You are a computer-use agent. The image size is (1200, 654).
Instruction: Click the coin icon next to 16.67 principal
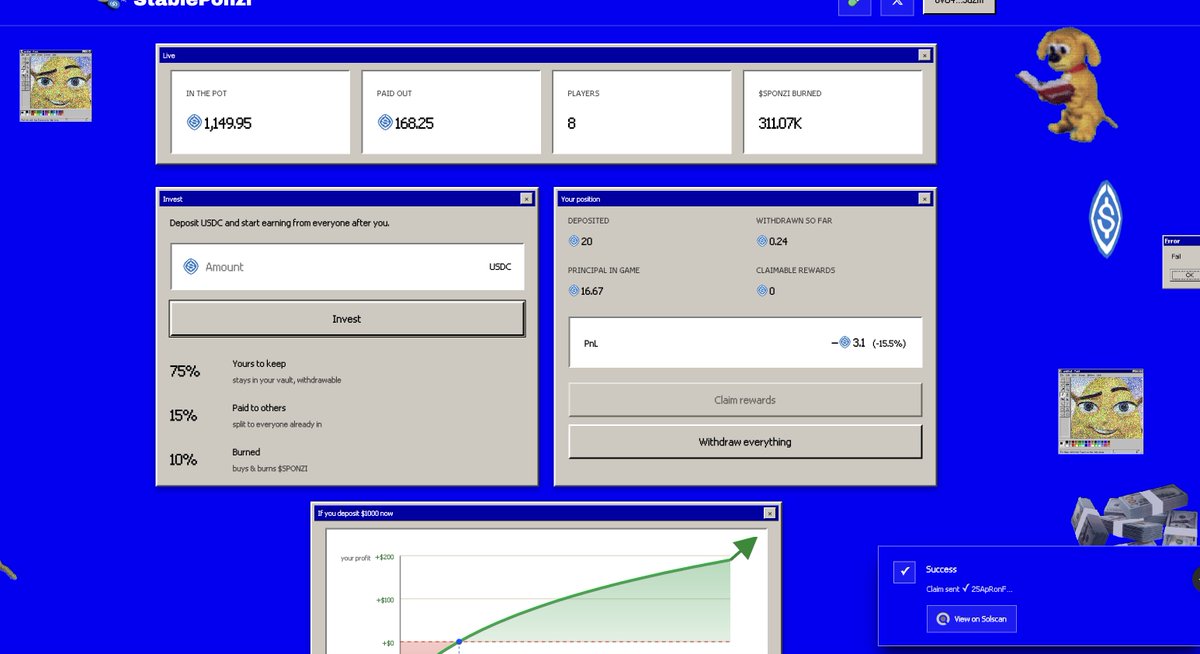click(x=574, y=291)
